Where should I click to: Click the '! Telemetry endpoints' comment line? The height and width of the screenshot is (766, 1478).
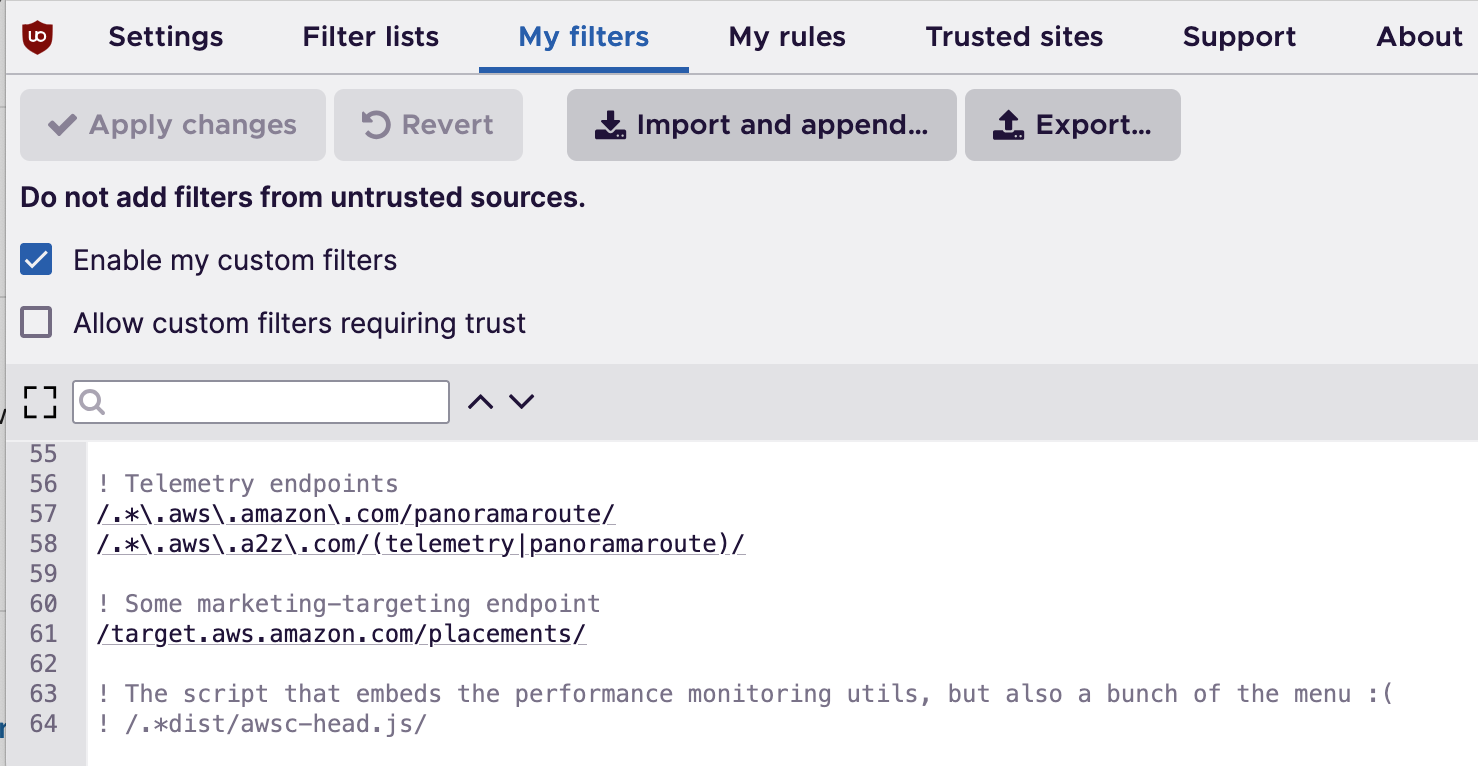coord(248,484)
